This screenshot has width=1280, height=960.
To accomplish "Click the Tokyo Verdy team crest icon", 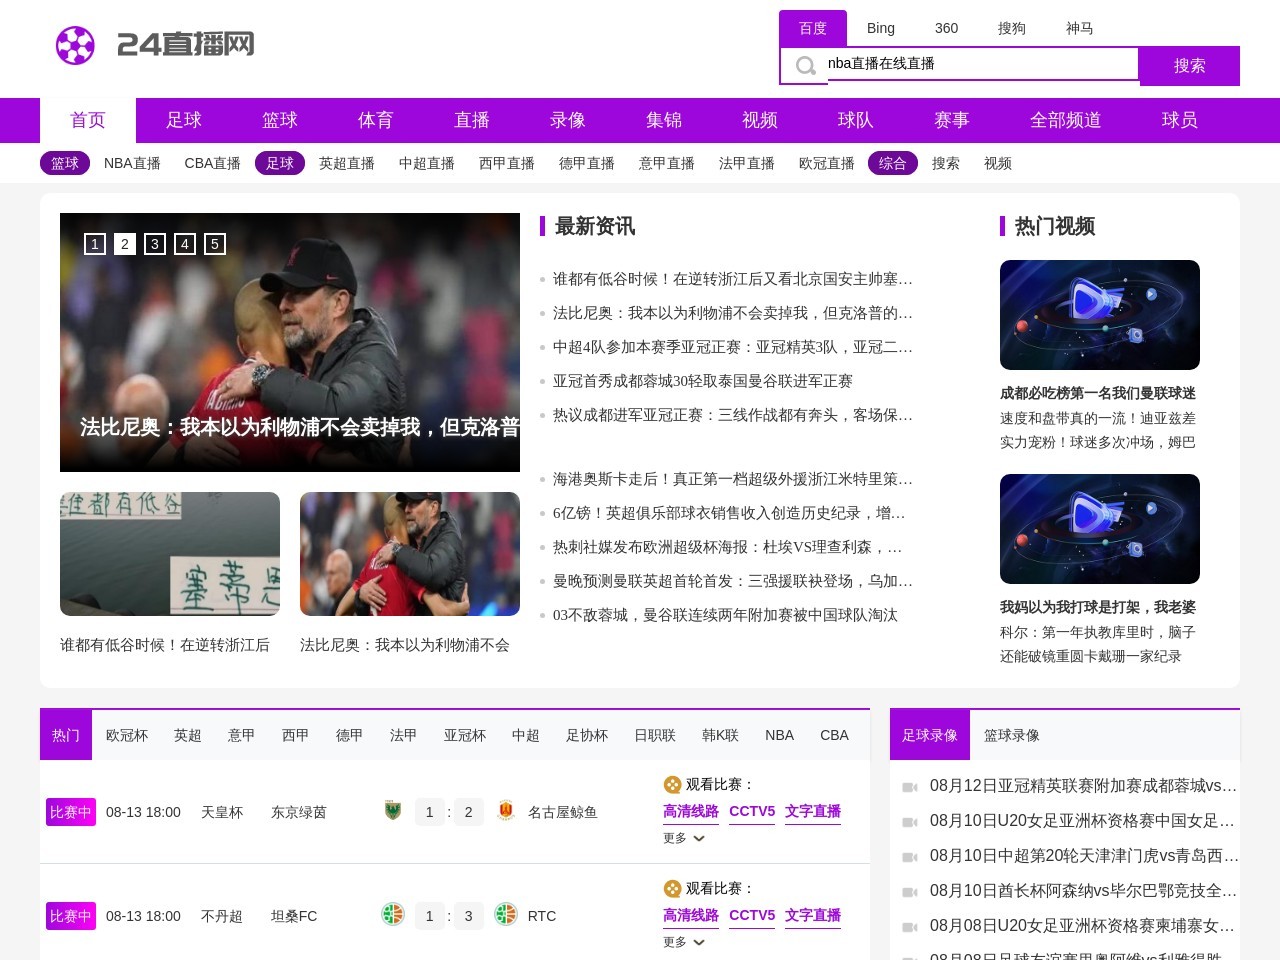I will pos(393,811).
